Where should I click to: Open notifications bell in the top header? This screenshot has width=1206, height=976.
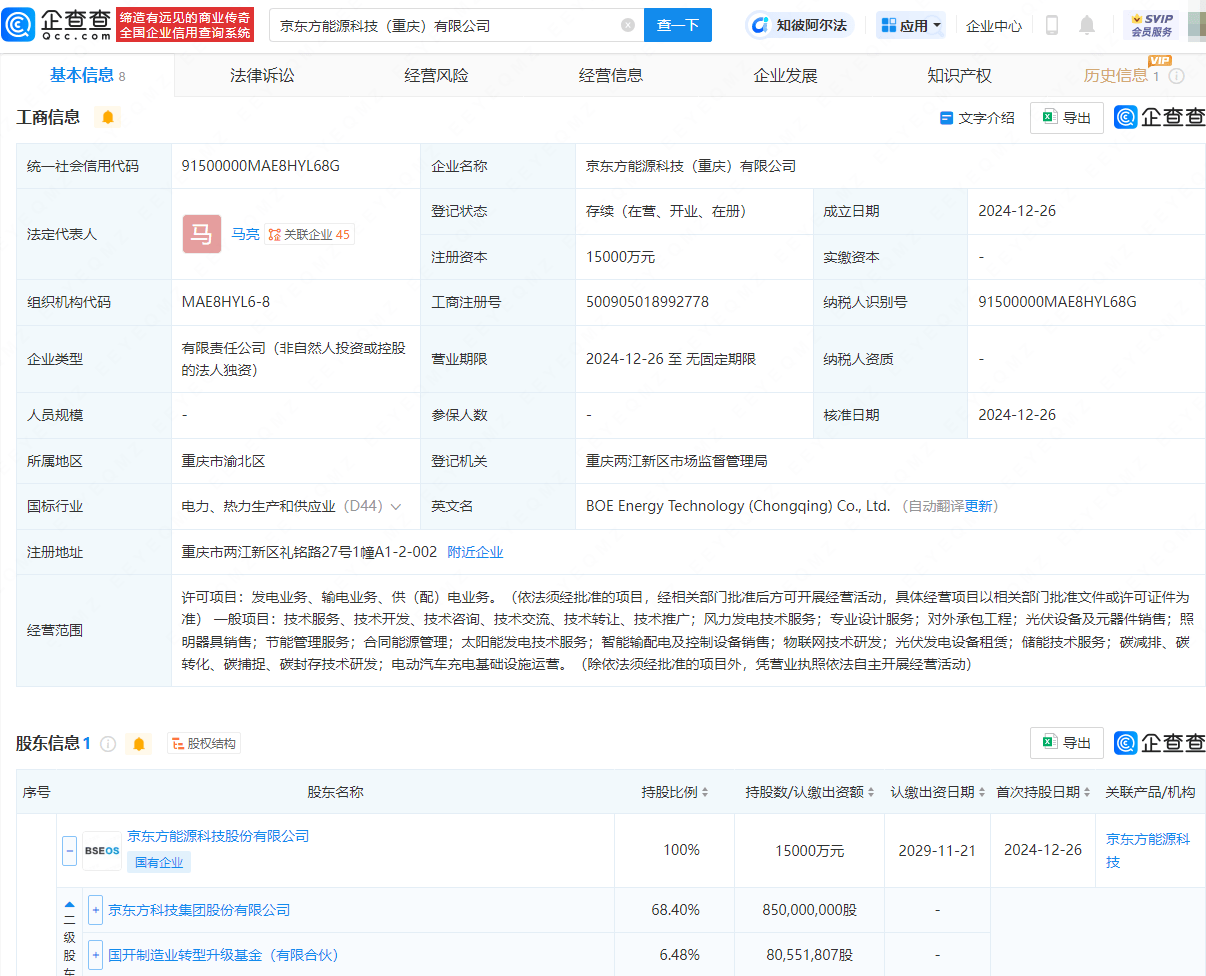coord(1087,25)
